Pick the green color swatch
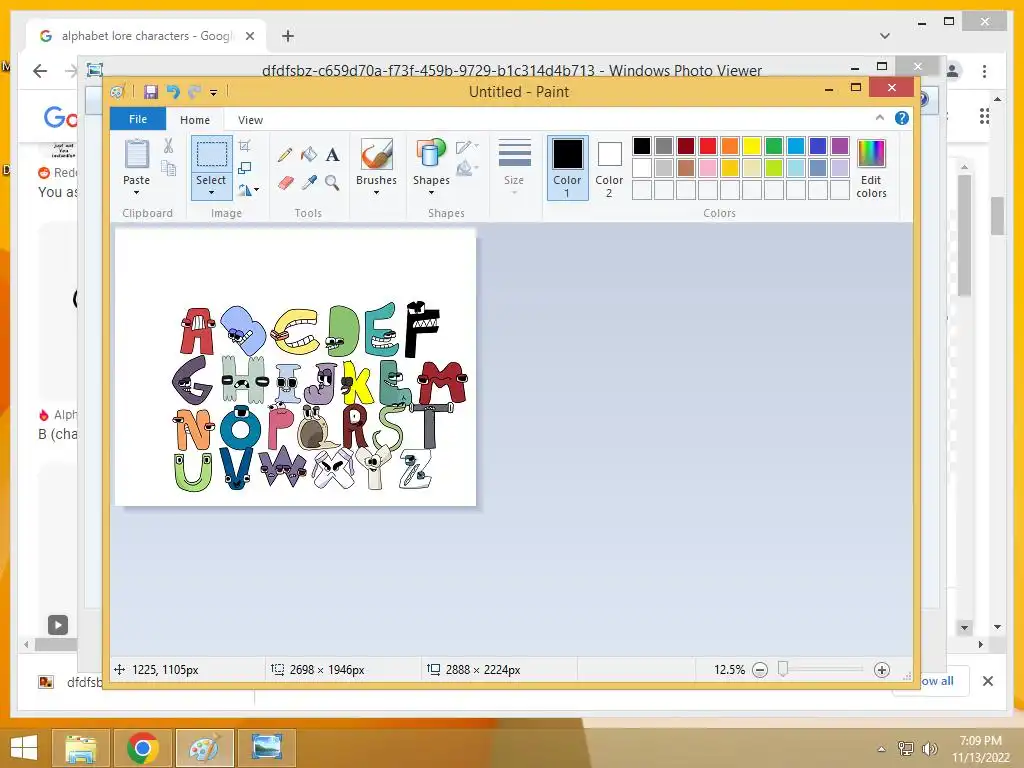 (x=774, y=146)
